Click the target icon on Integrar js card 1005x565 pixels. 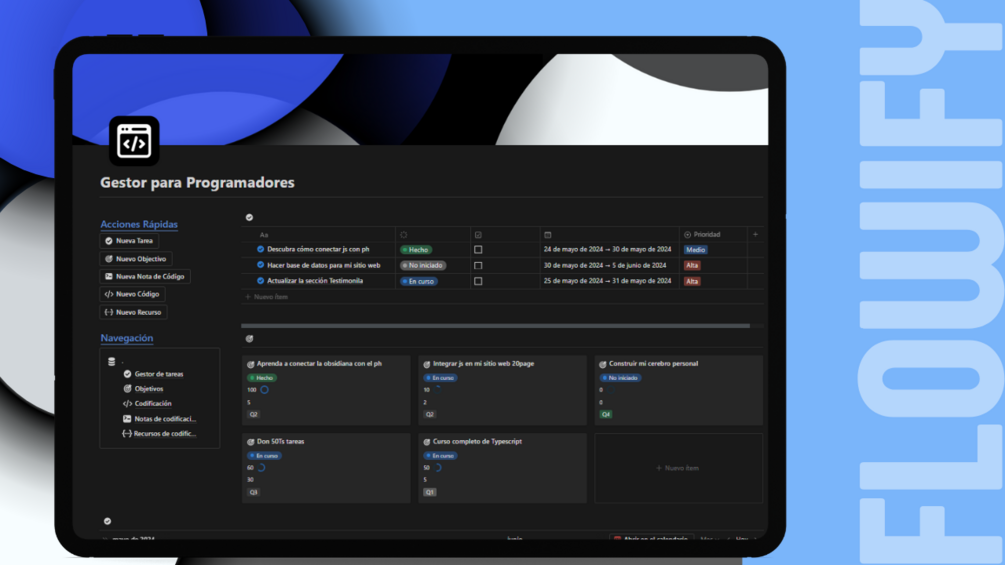(x=427, y=364)
